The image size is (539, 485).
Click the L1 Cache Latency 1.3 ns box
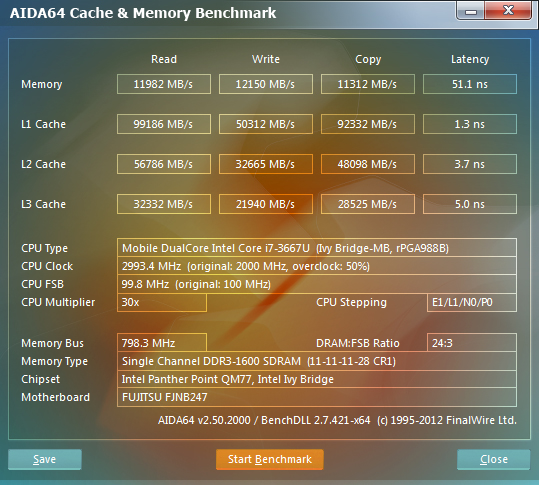coord(470,124)
